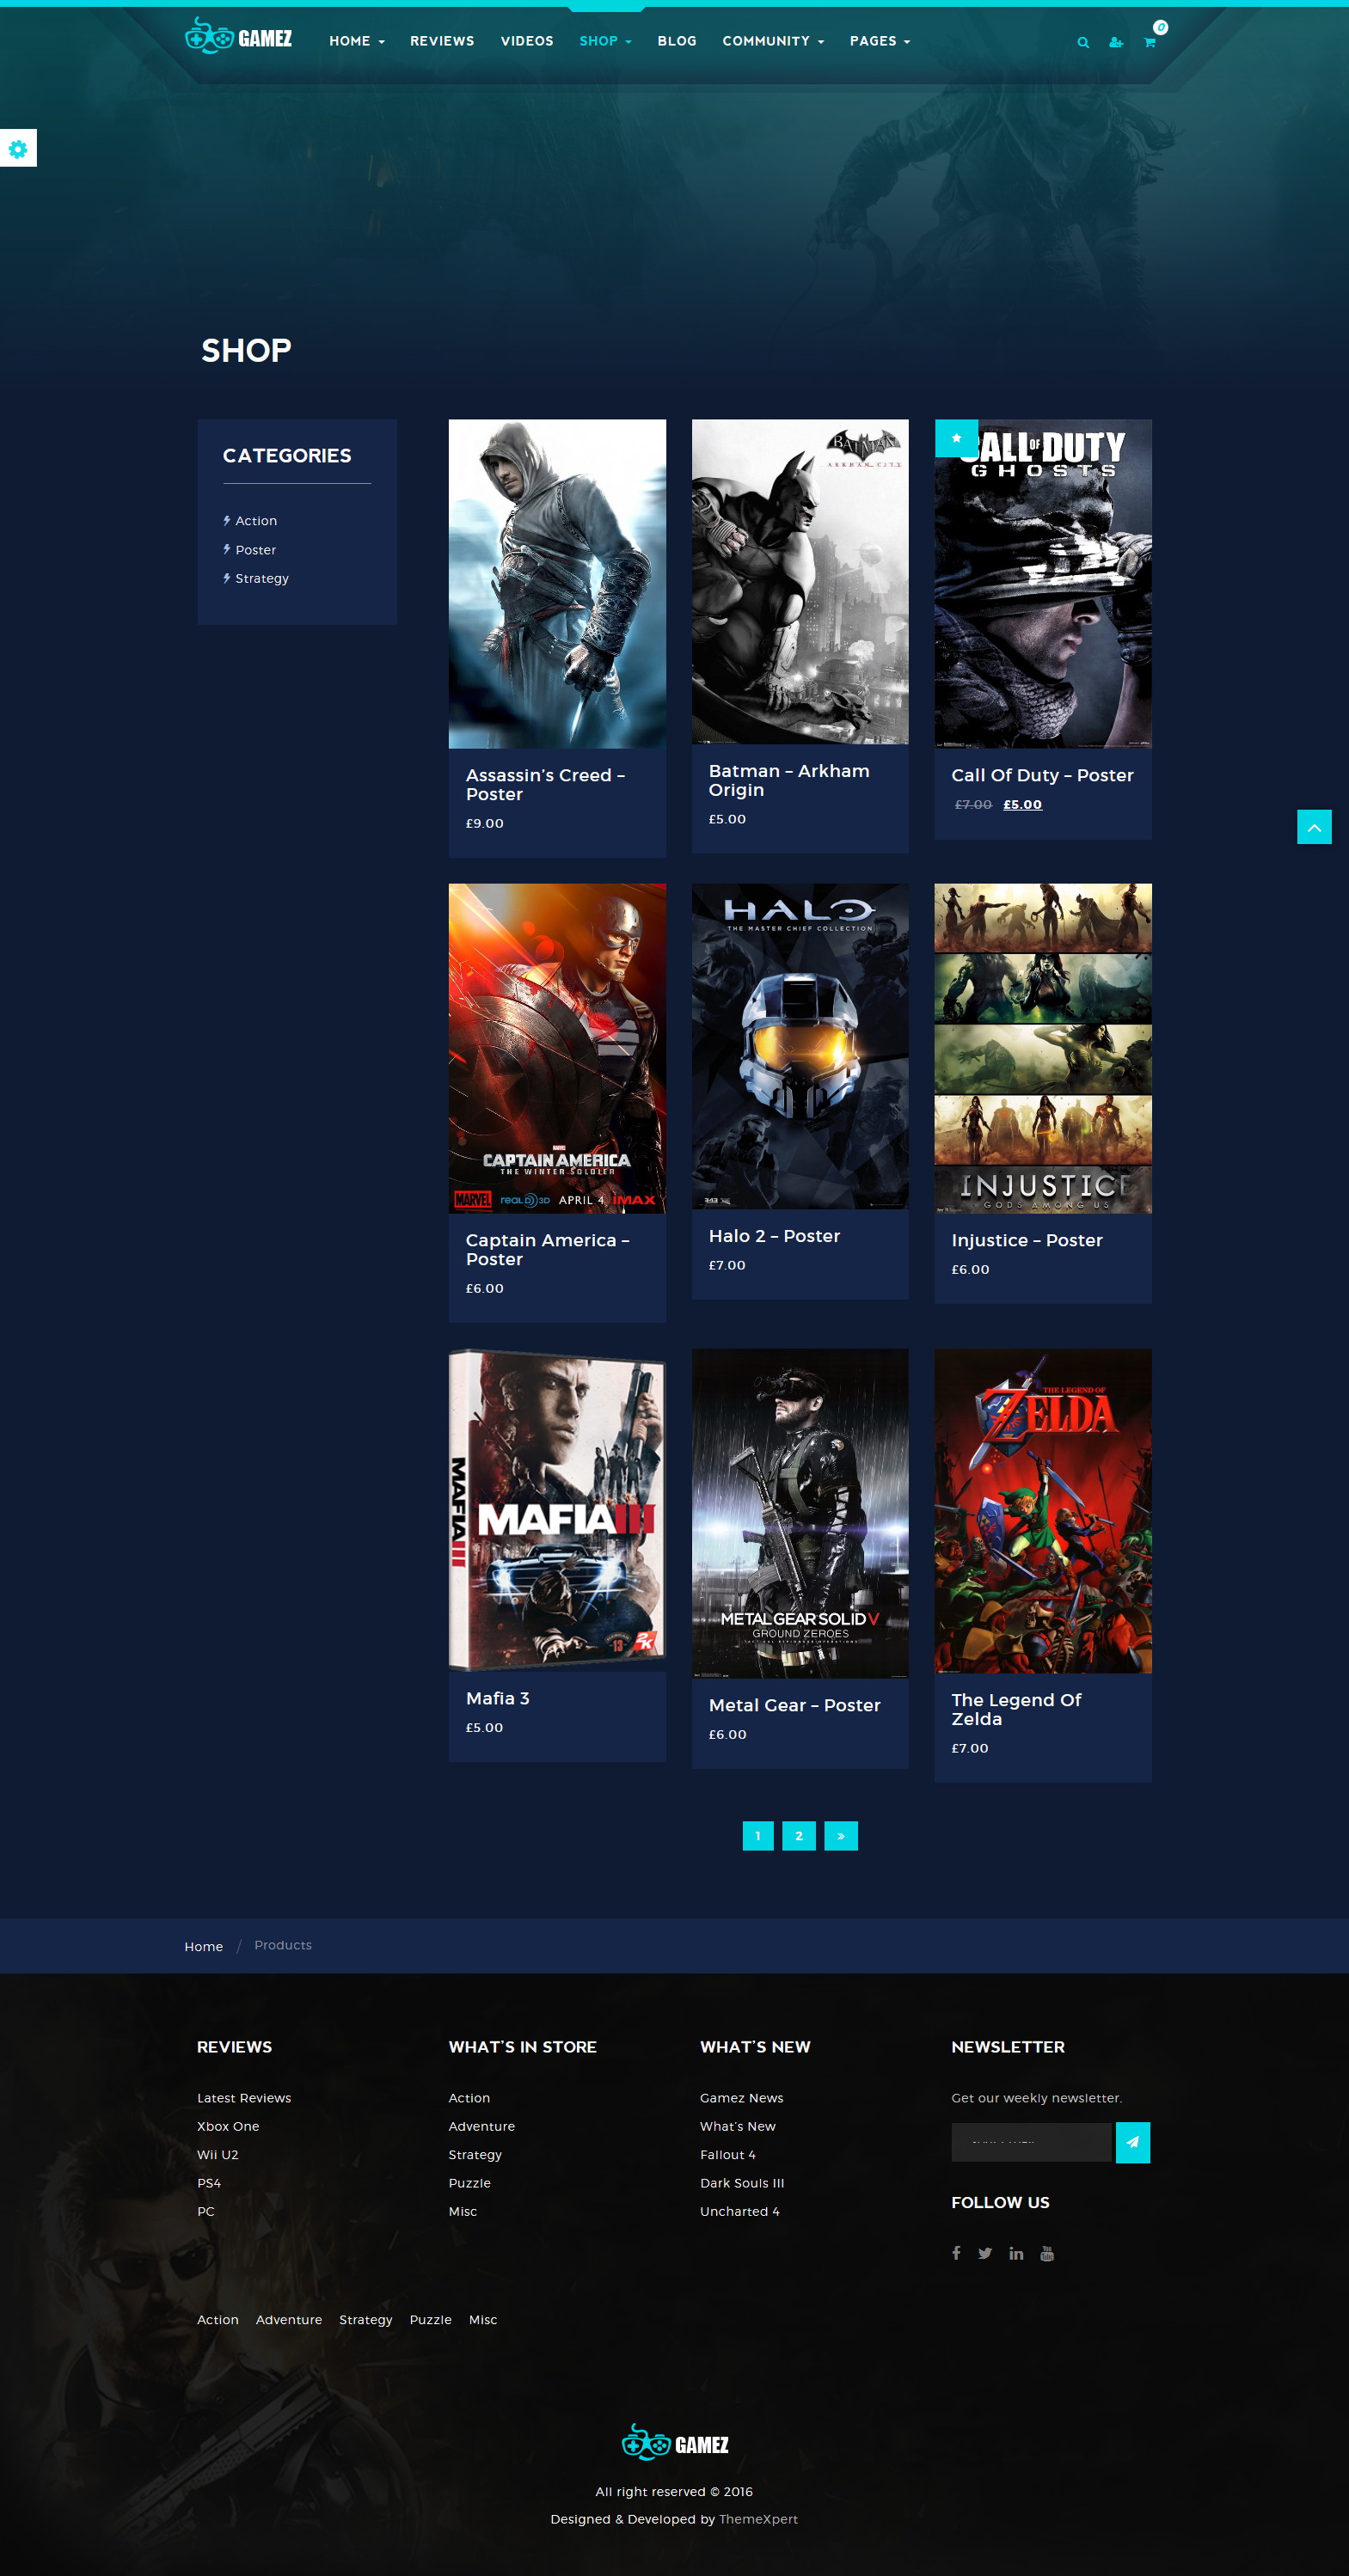Open the Injustice poster image
This screenshot has width=1349, height=2576.
click(1043, 1048)
